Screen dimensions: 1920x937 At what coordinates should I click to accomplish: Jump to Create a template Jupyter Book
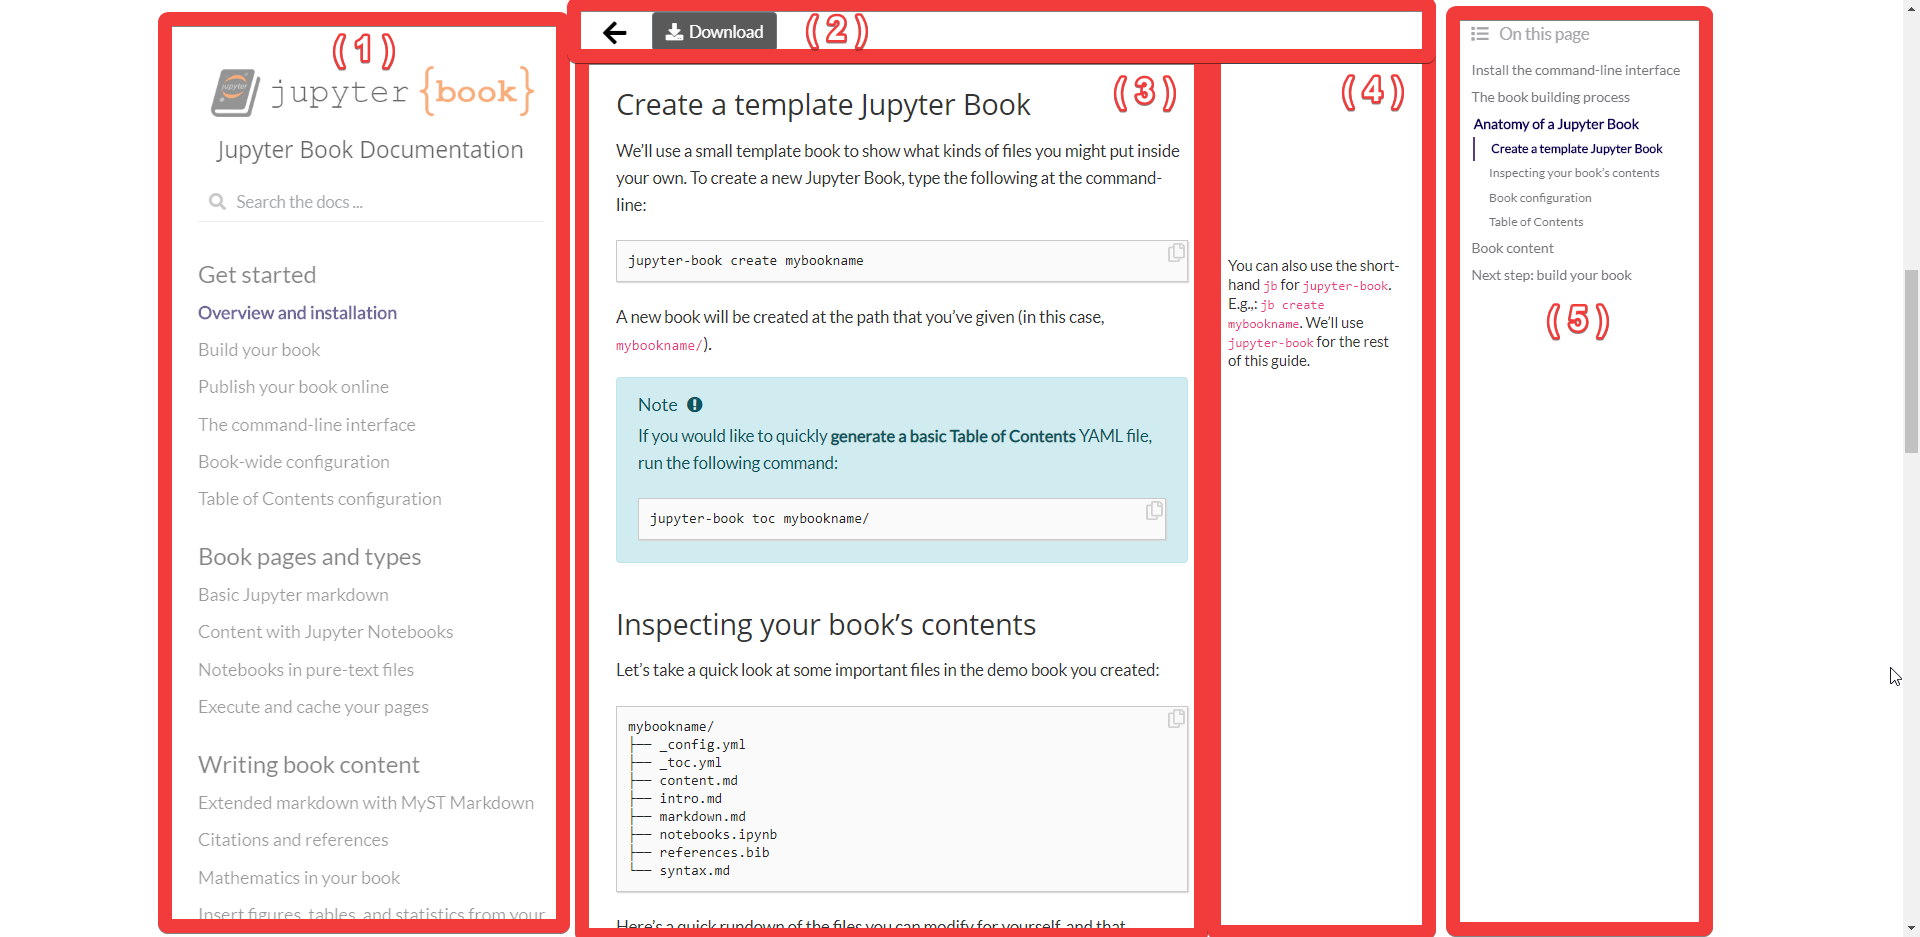point(1576,149)
